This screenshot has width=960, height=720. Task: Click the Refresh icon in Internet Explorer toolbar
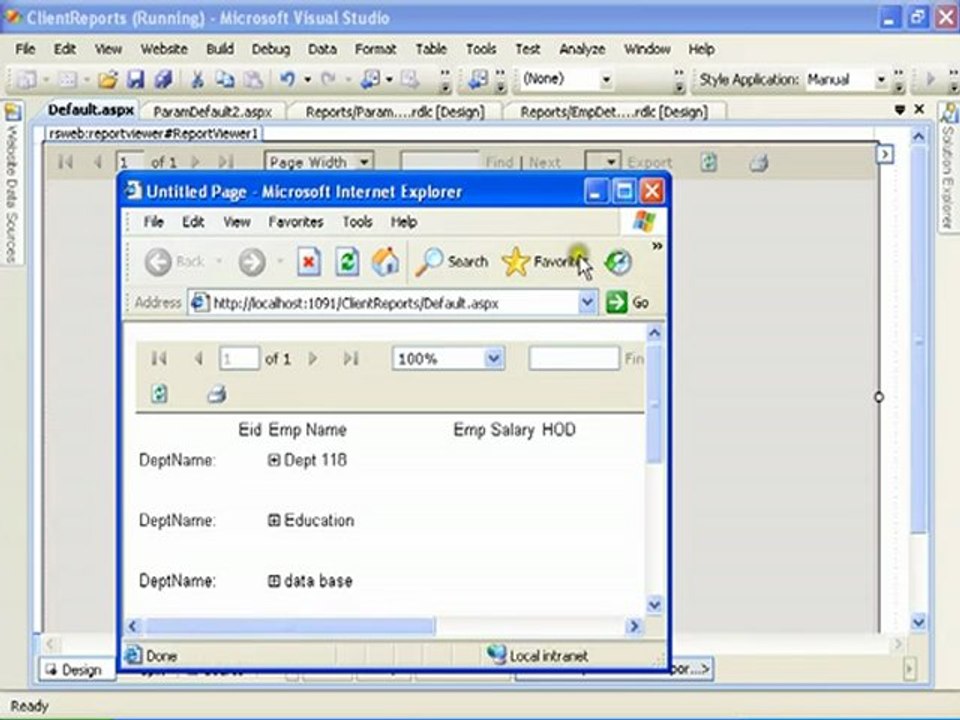pos(347,262)
